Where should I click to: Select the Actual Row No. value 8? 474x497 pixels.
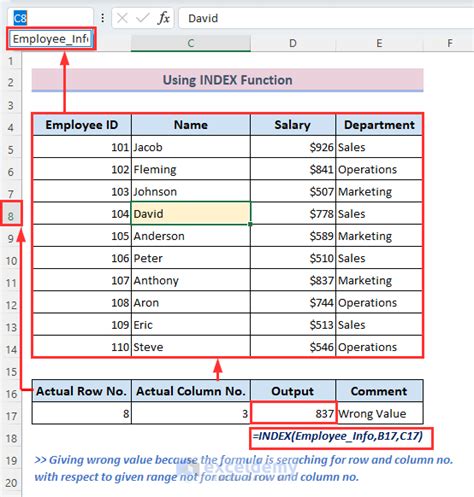(x=82, y=413)
